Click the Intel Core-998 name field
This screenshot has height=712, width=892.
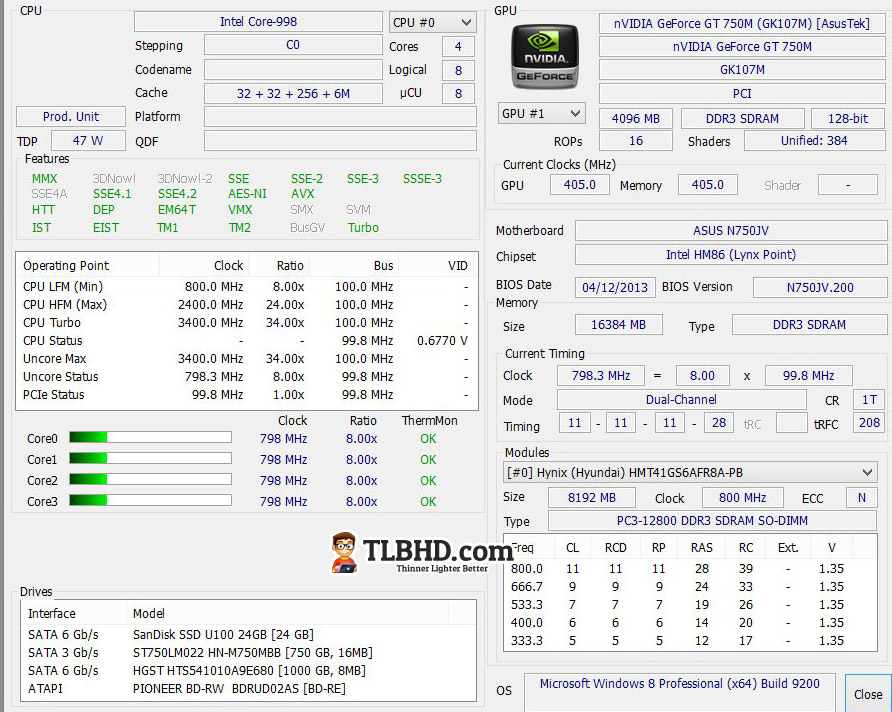click(x=258, y=22)
